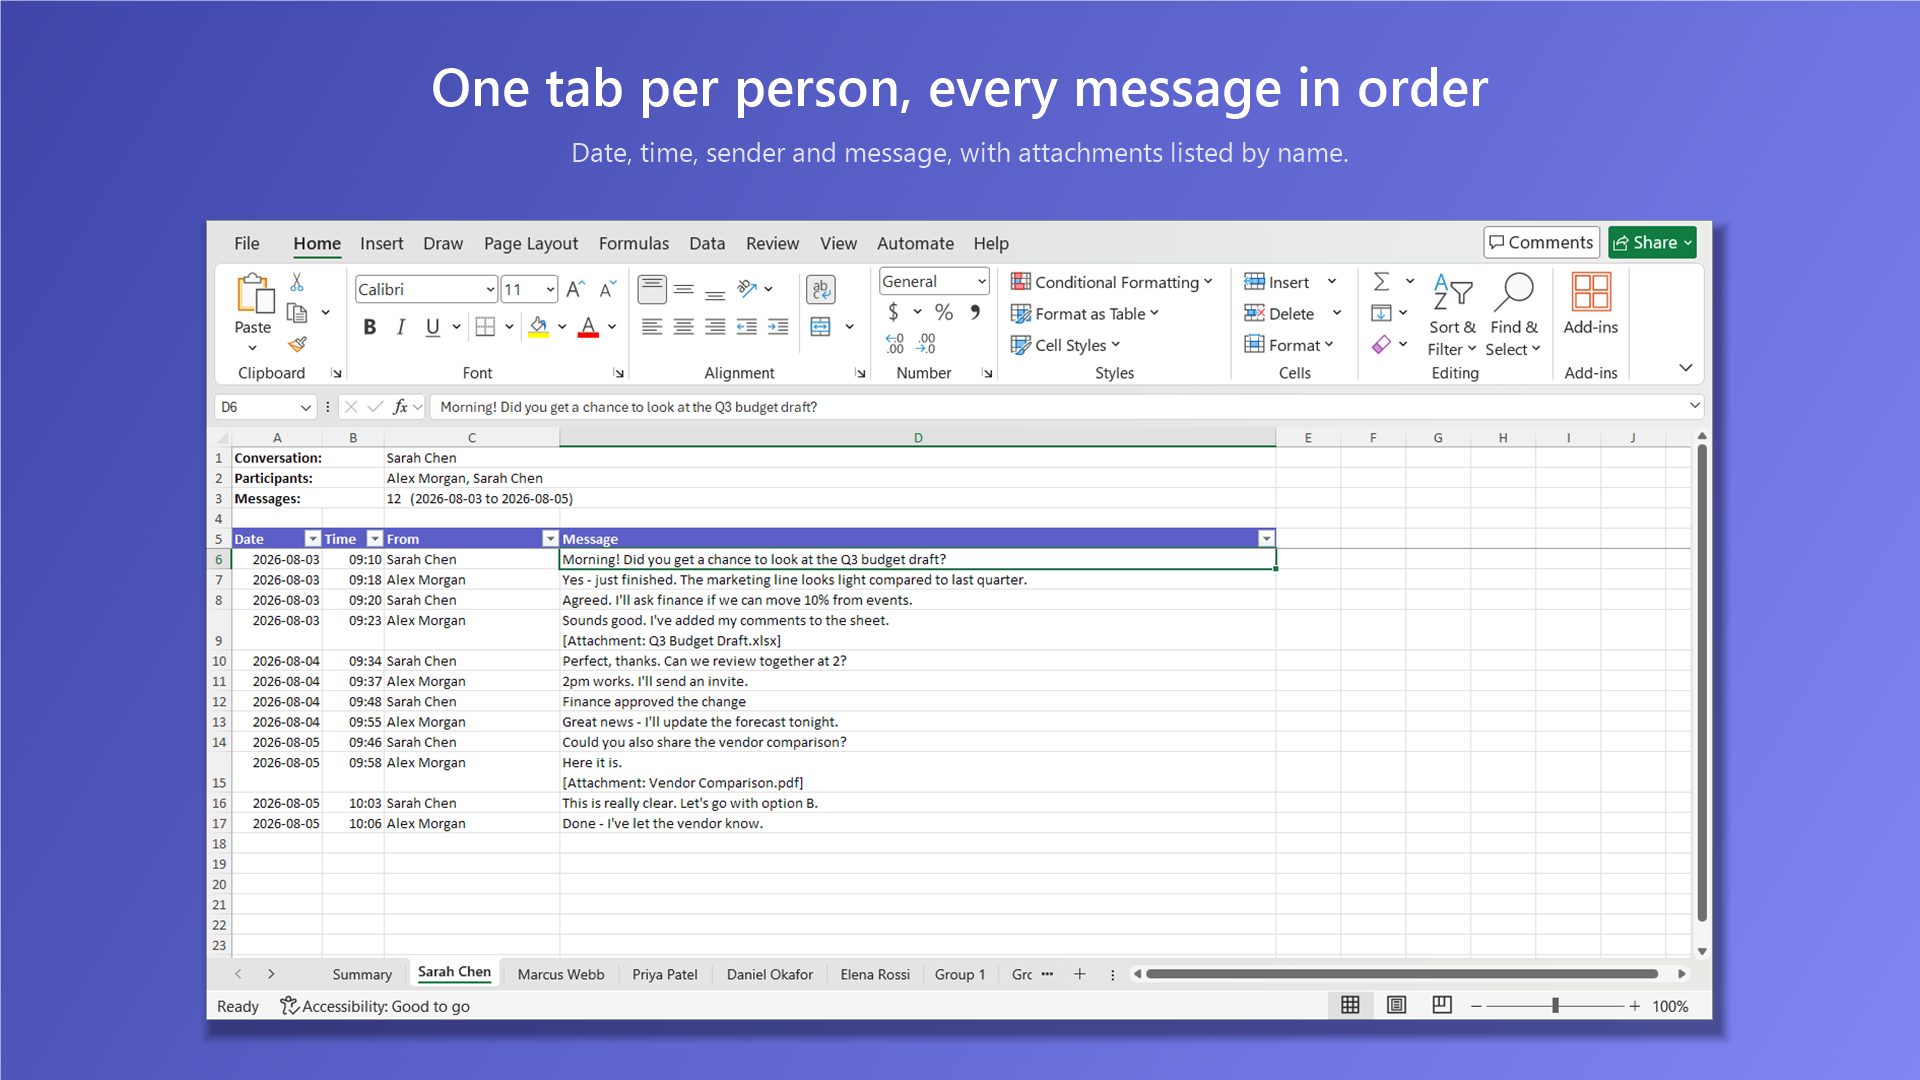Toggle Top Align button

click(x=652, y=289)
